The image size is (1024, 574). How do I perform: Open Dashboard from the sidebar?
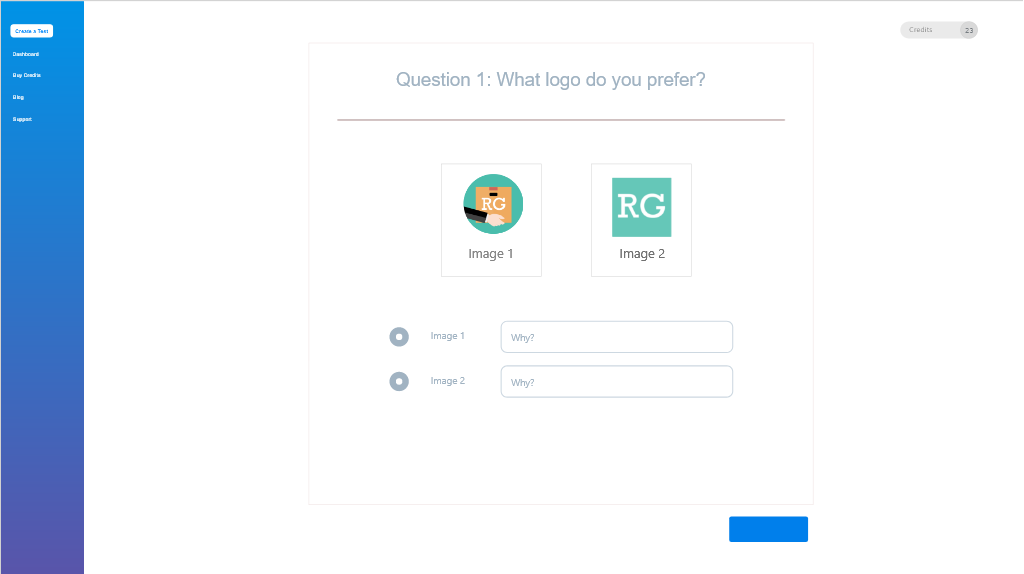tap(26, 54)
